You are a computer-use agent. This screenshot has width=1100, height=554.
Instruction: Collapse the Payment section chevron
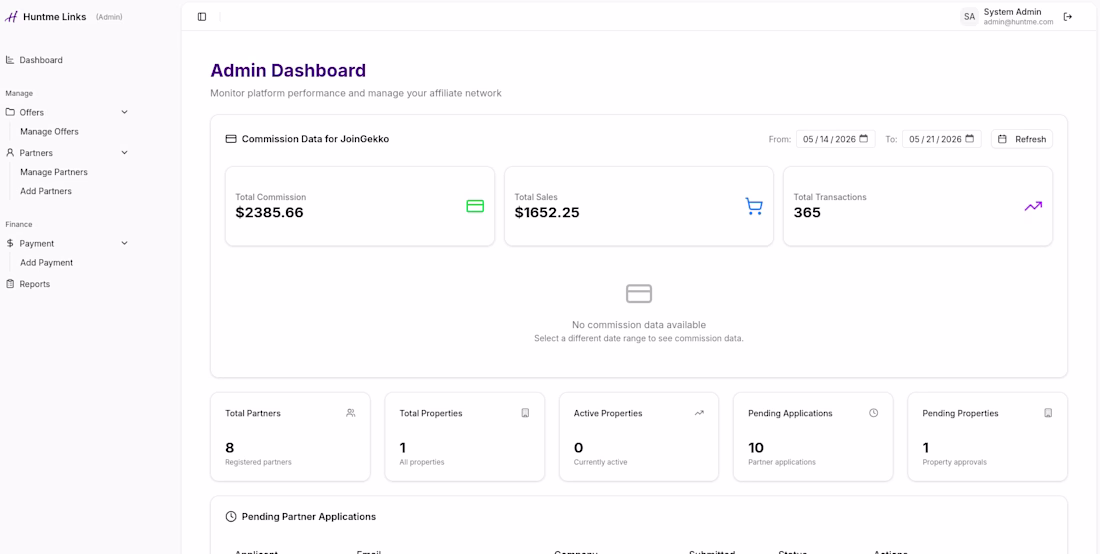coord(124,243)
